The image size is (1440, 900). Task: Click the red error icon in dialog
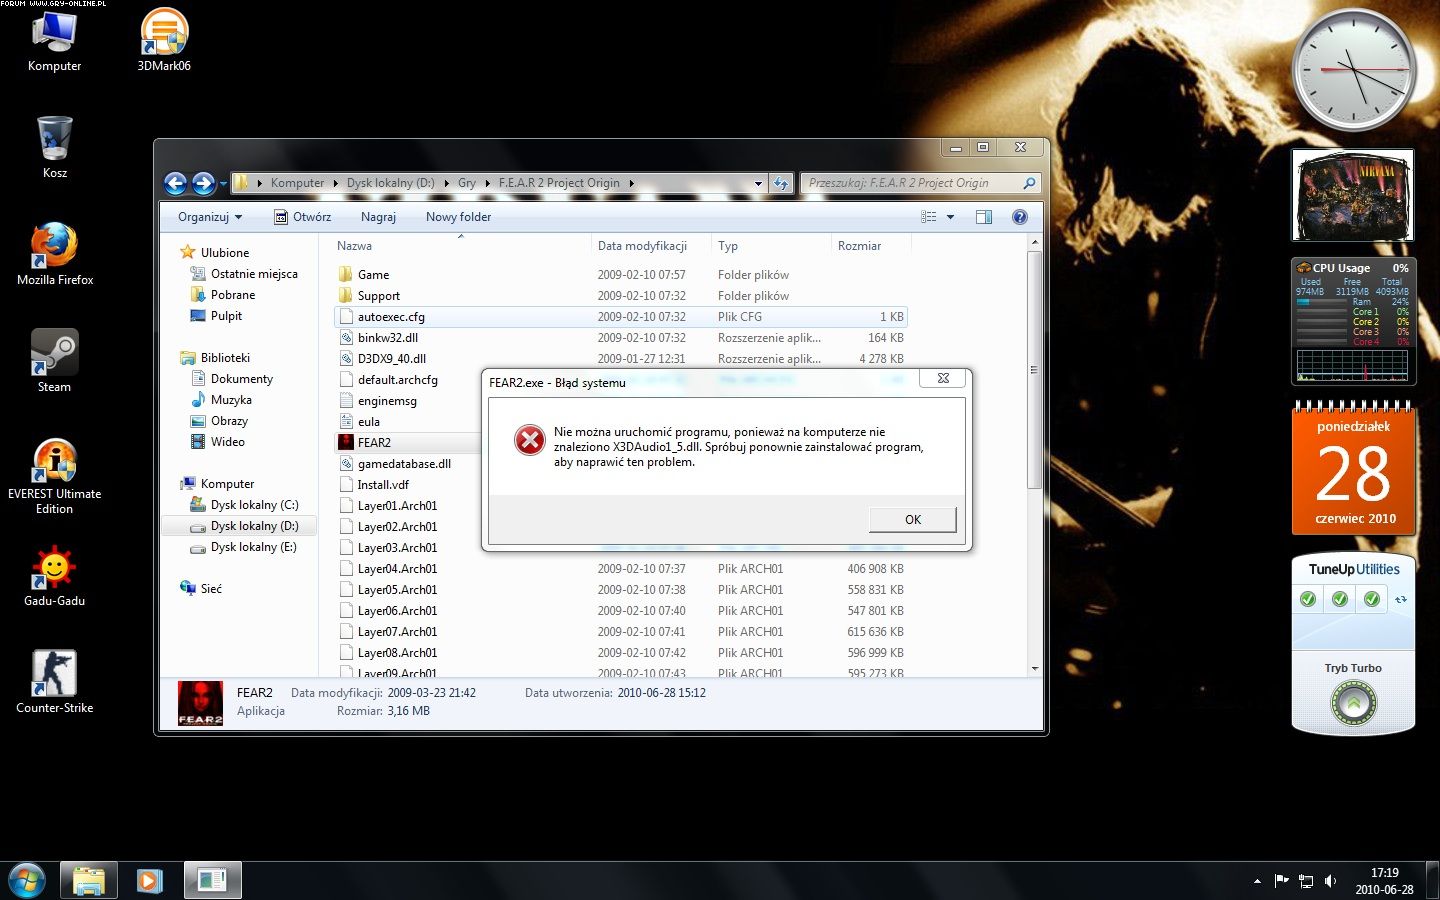pyautogui.click(x=529, y=439)
